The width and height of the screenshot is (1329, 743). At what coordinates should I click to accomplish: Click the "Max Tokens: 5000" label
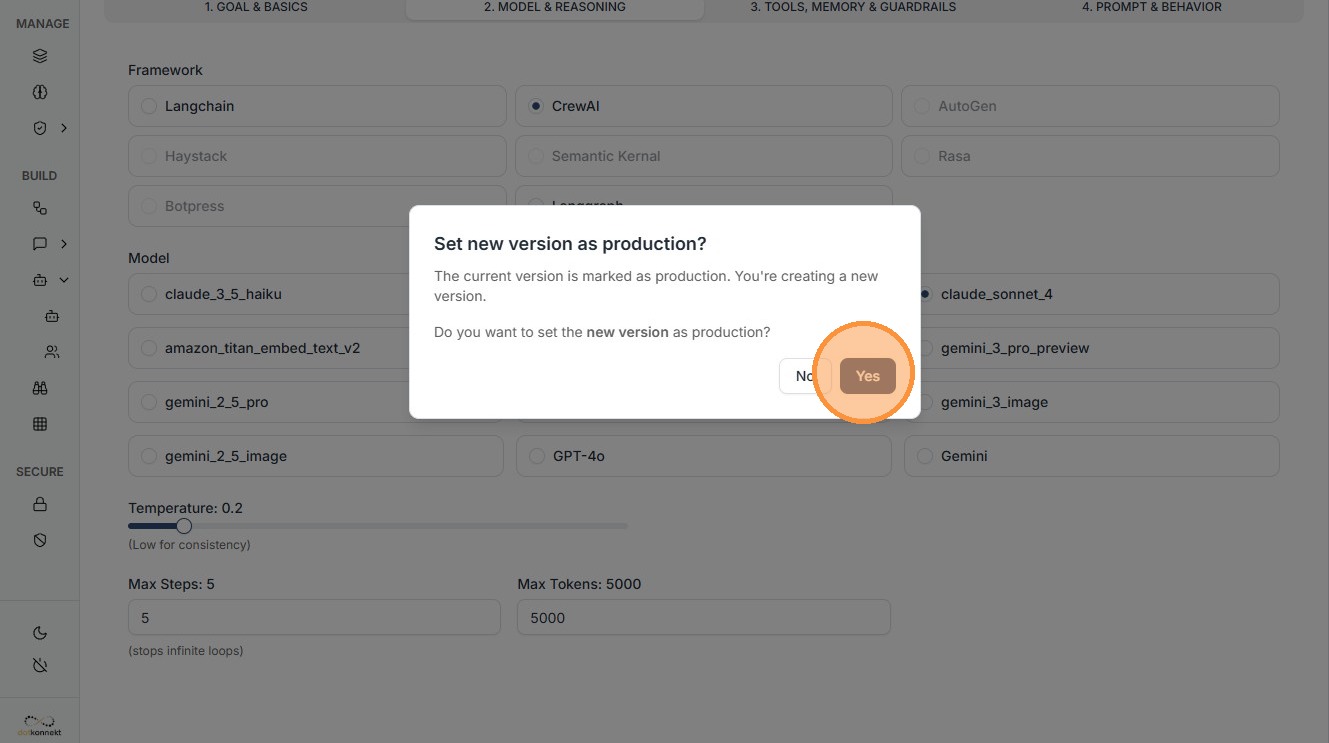pos(579,584)
